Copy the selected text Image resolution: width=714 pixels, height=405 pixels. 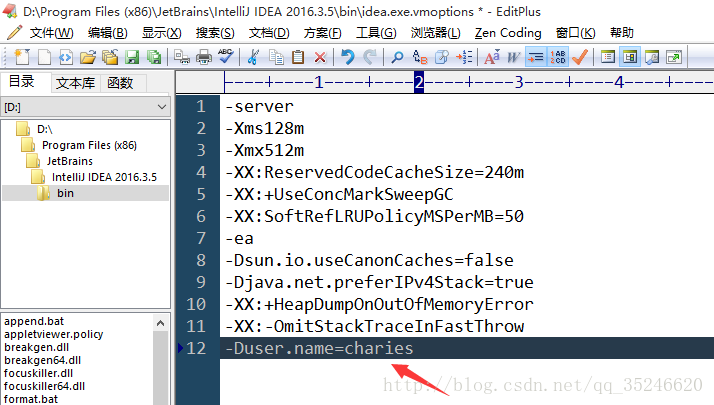coord(276,57)
